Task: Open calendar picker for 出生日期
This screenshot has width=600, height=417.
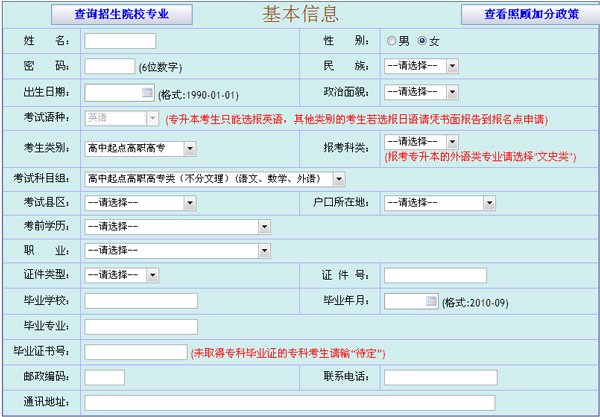Action: tap(146, 92)
